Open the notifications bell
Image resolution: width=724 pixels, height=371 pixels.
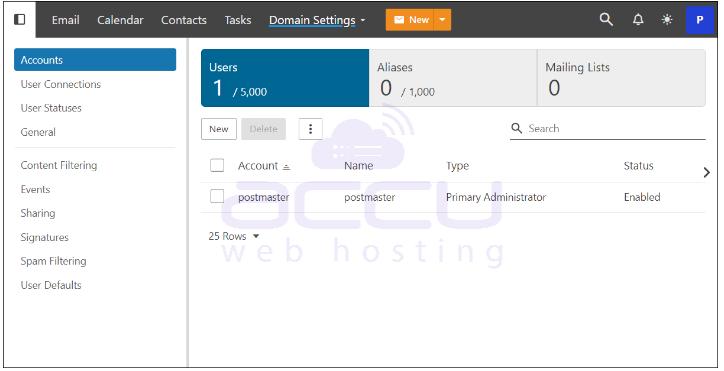(x=638, y=19)
